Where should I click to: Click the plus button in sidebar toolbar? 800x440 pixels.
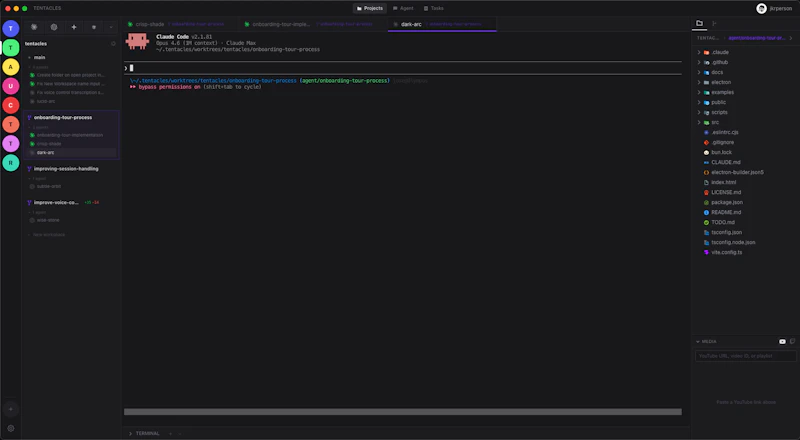73,27
